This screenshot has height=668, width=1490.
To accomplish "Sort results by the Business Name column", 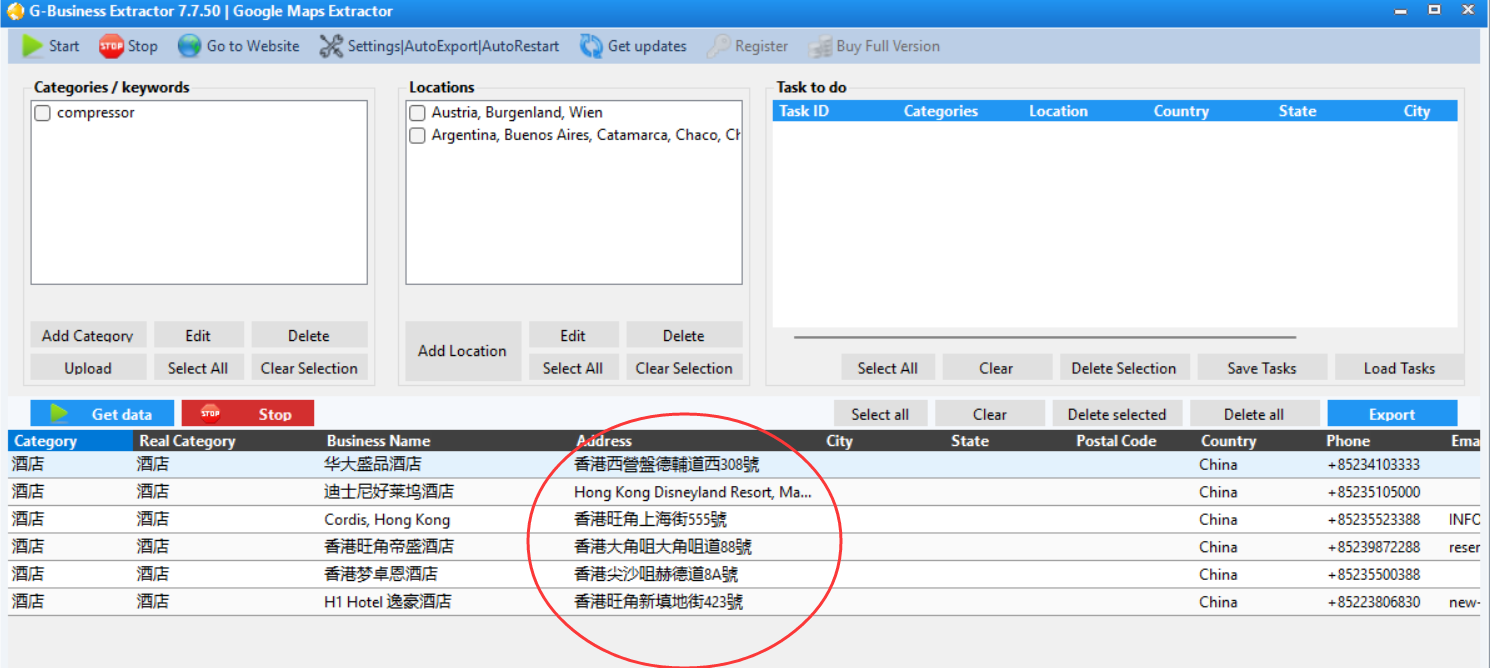I will point(378,440).
